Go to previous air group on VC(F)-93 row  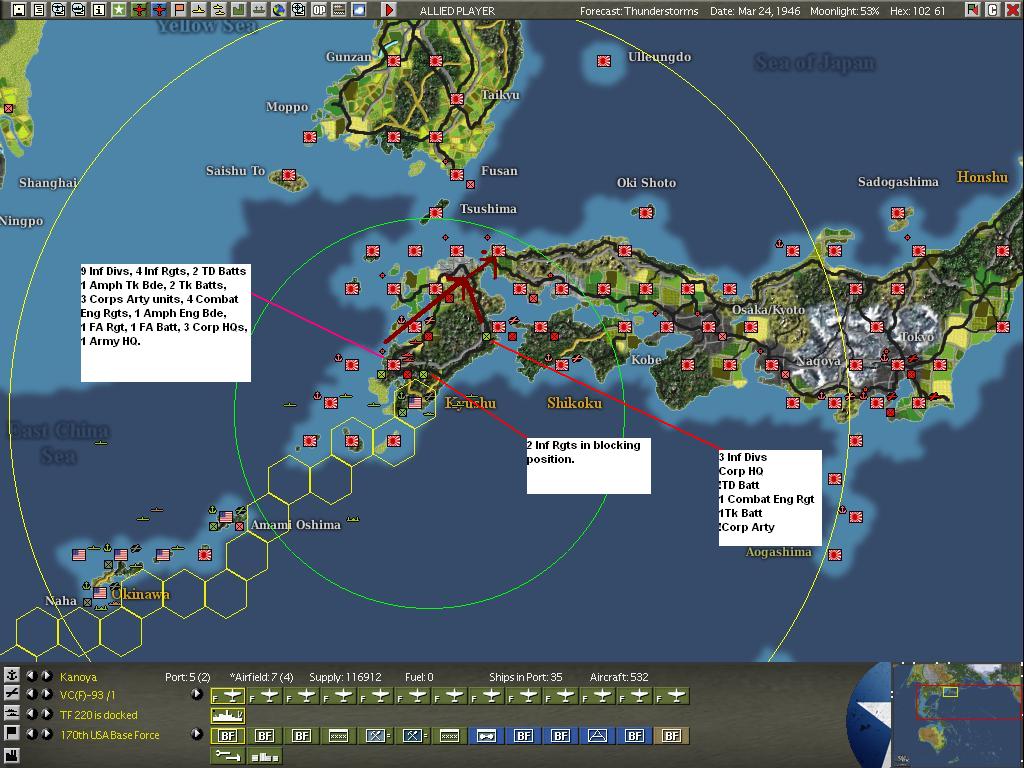(31, 694)
